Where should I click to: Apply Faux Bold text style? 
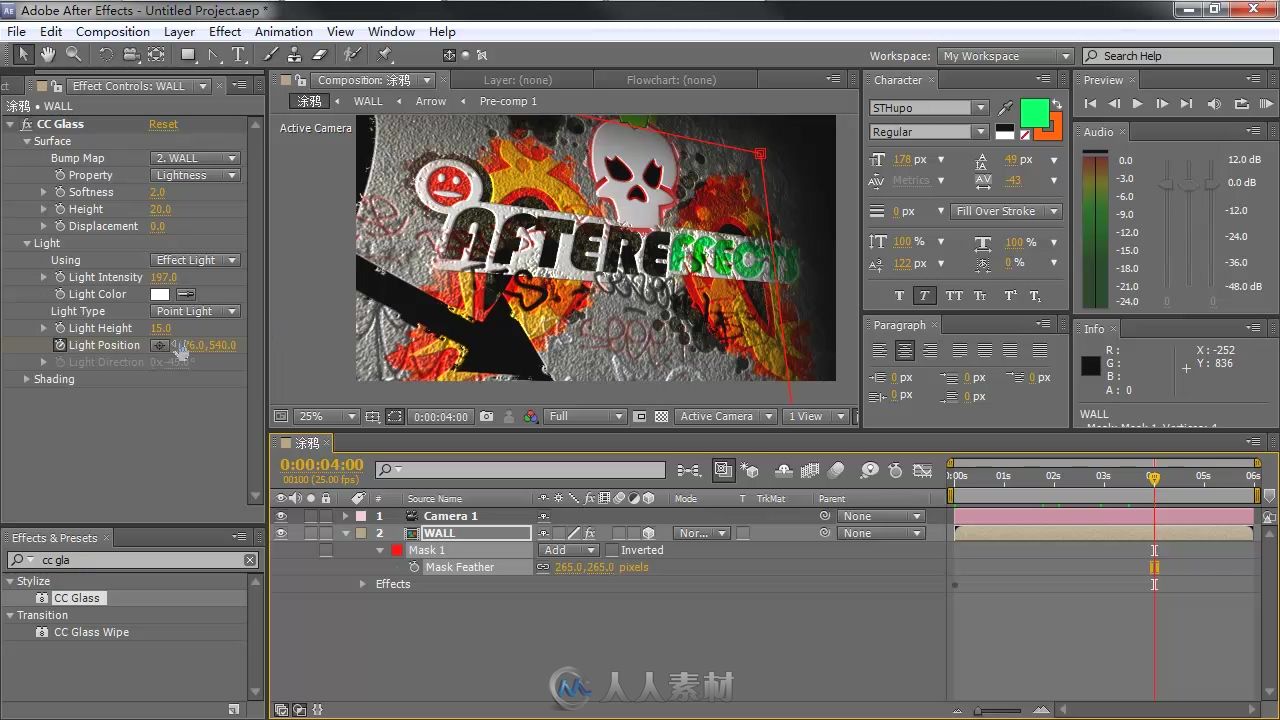click(x=899, y=296)
